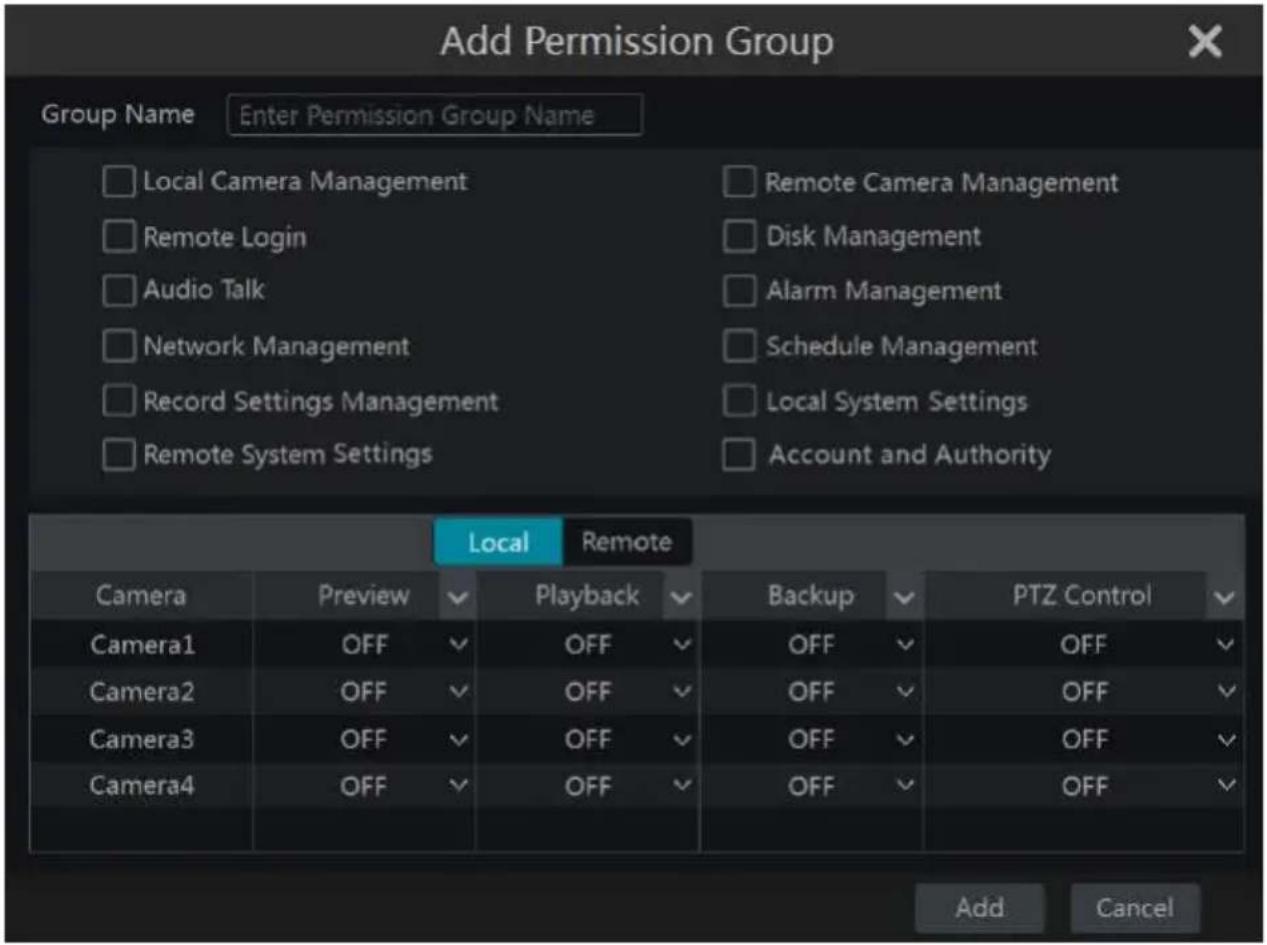Select the Camera1 row label
The width and height of the screenshot is (1267, 945).
[141, 645]
